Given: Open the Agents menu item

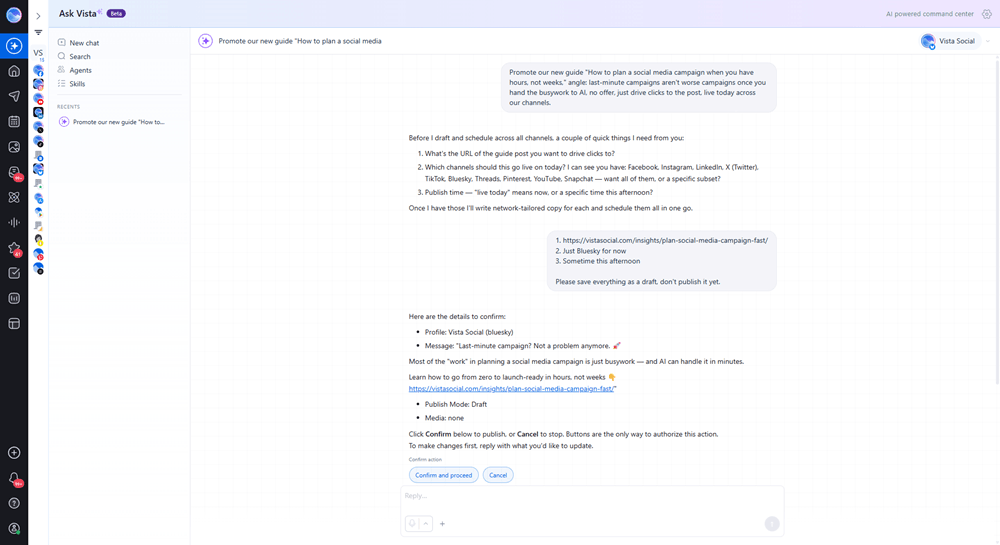Looking at the screenshot, I should pyautogui.click(x=80, y=70).
